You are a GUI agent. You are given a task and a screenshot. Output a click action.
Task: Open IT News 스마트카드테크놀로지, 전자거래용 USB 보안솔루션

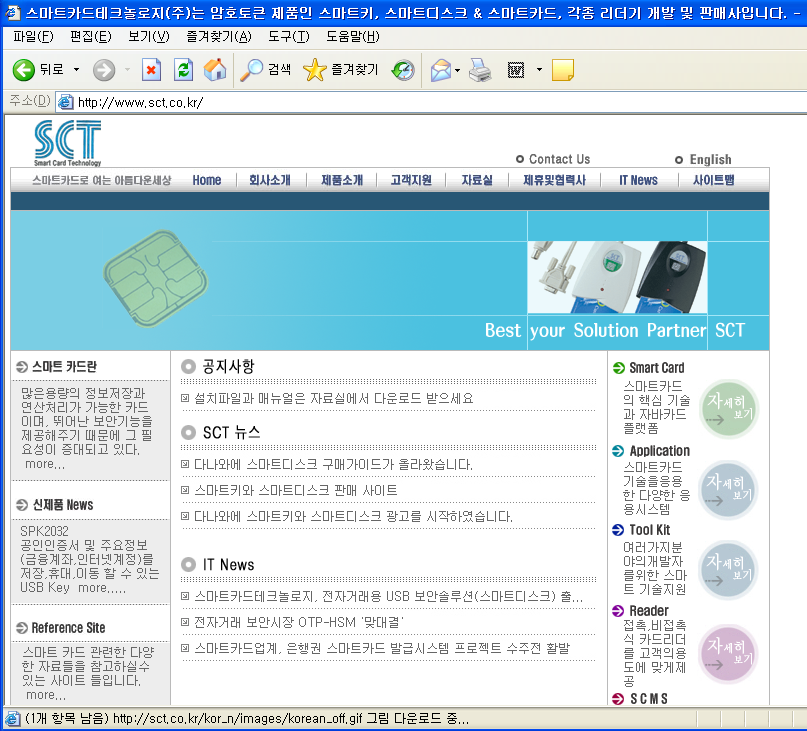click(x=389, y=597)
